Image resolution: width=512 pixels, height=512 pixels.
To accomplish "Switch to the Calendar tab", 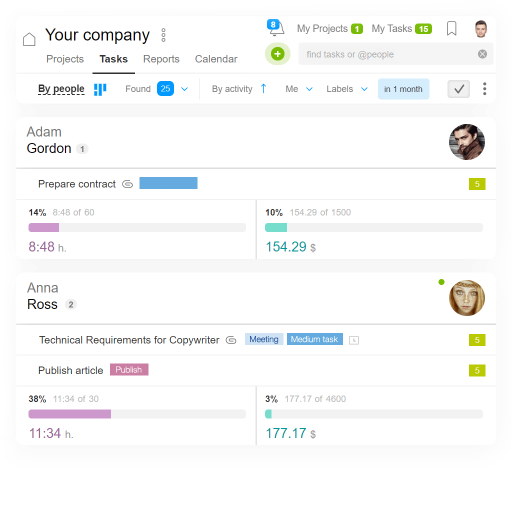I will point(216,59).
